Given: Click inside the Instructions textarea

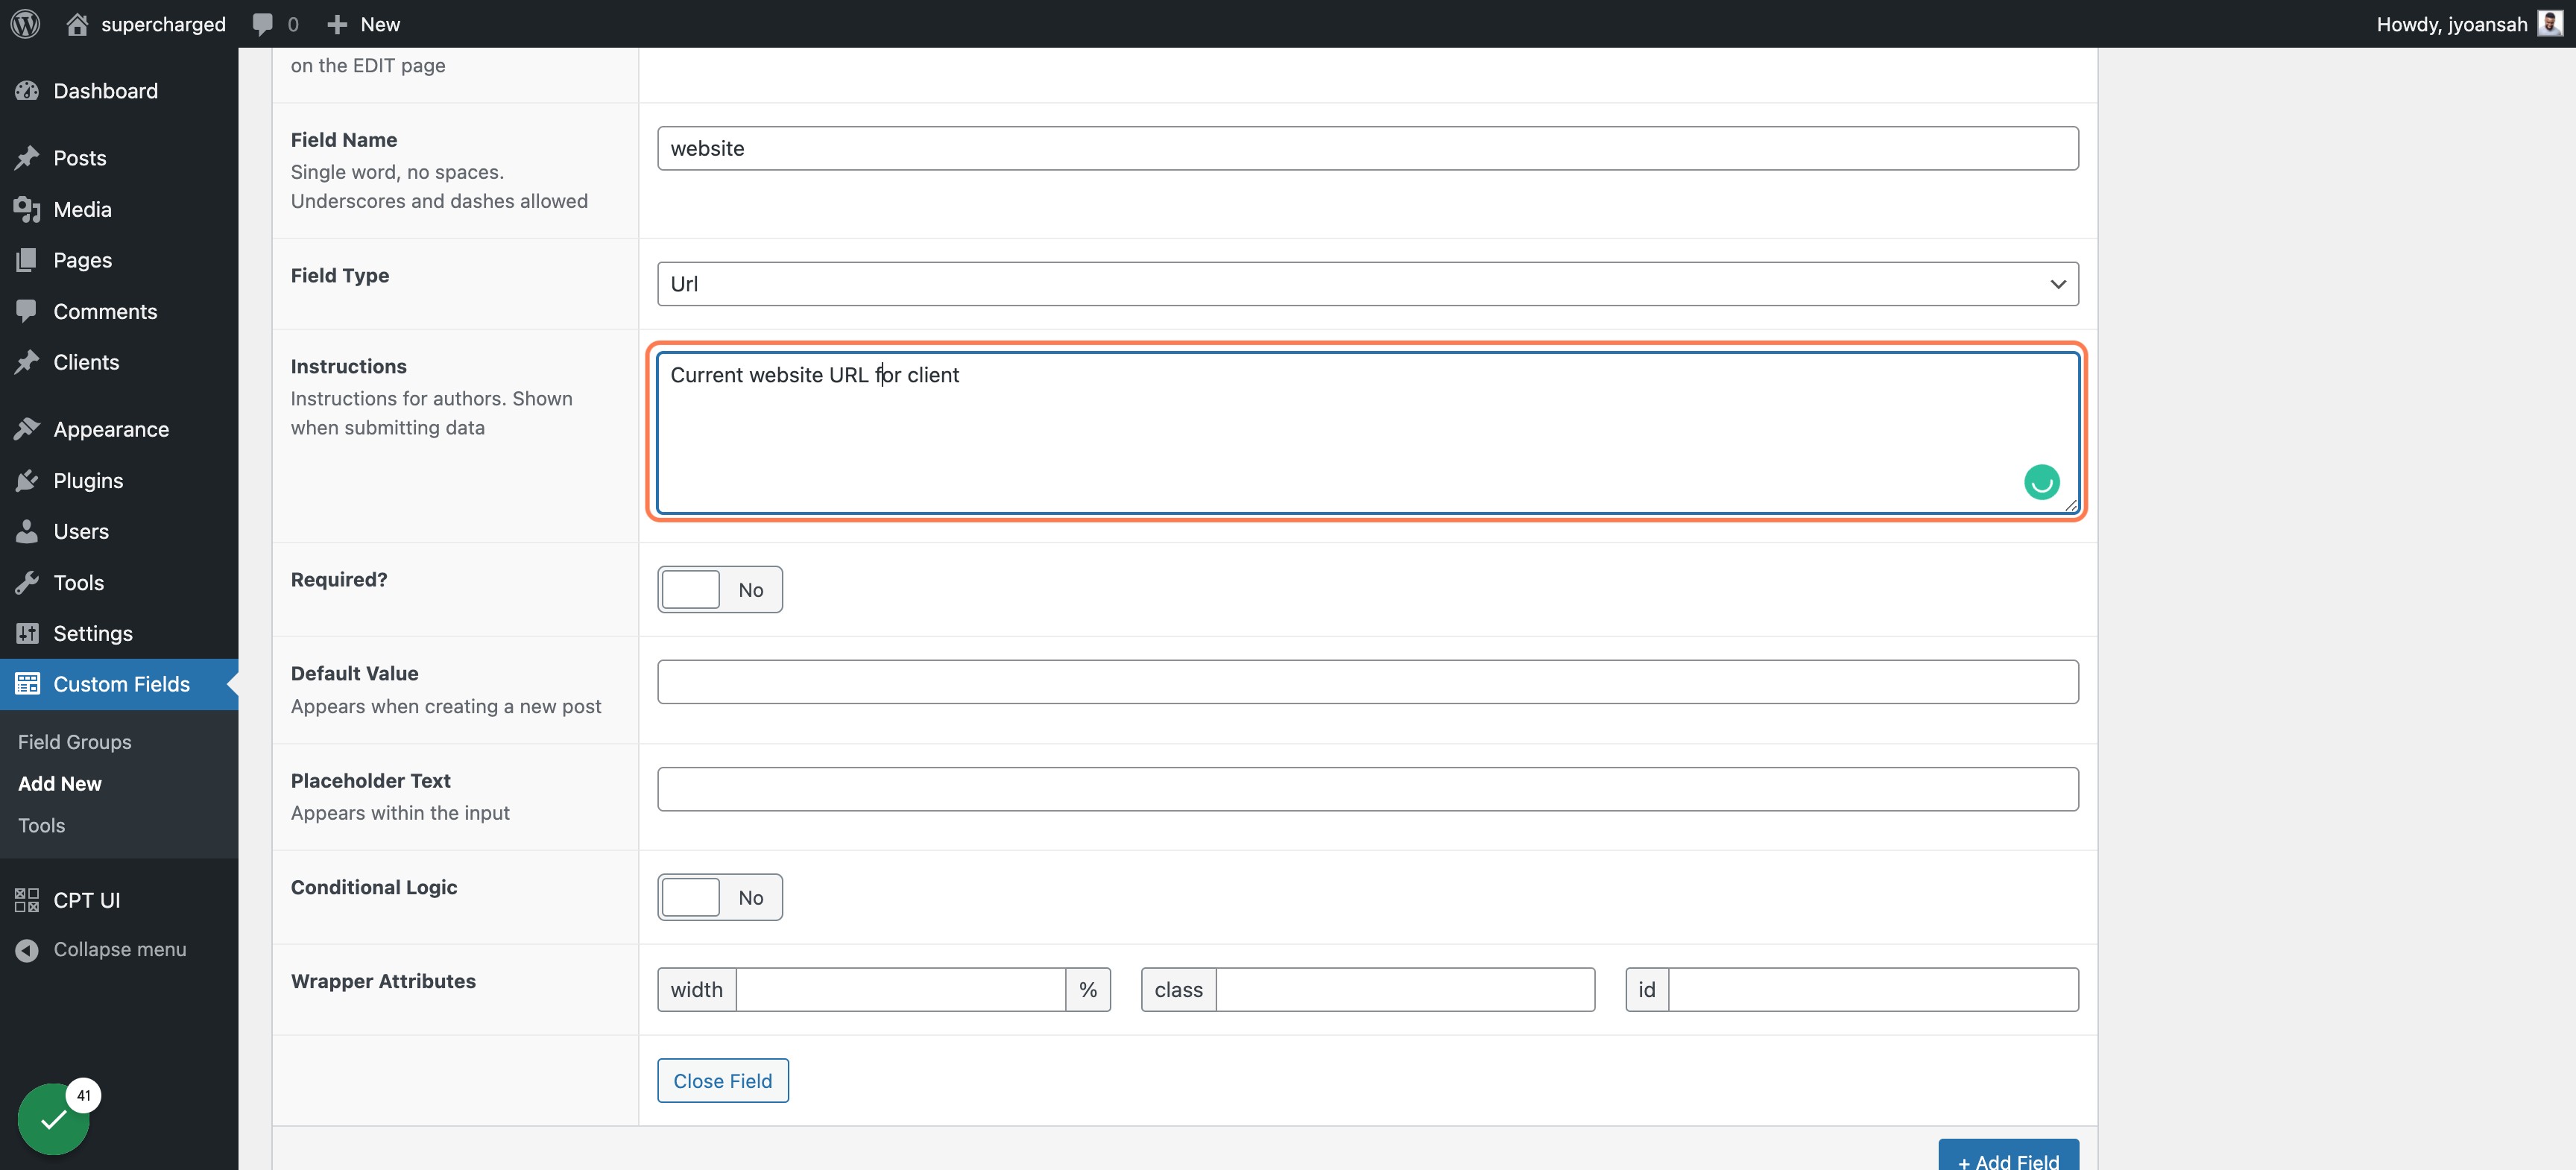Looking at the screenshot, I should coord(1367,432).
